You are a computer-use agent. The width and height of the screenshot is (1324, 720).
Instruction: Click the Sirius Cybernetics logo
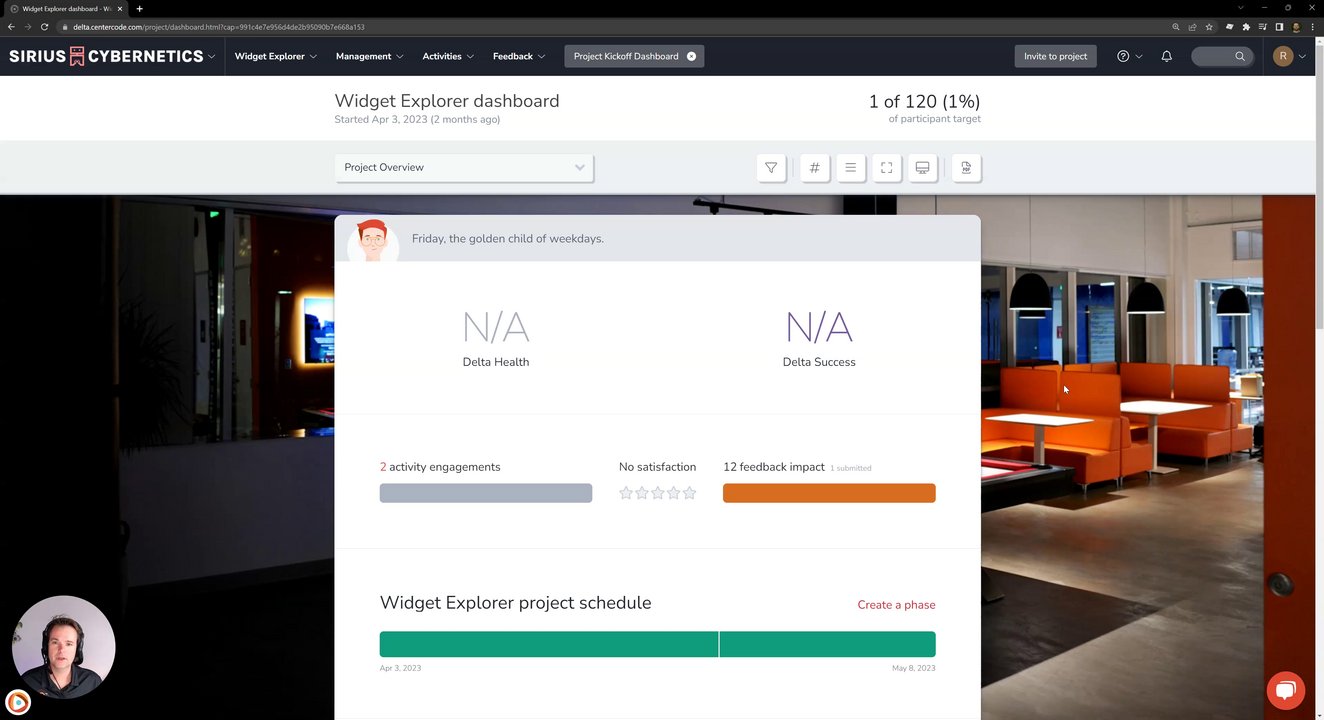tap(106, 56)
